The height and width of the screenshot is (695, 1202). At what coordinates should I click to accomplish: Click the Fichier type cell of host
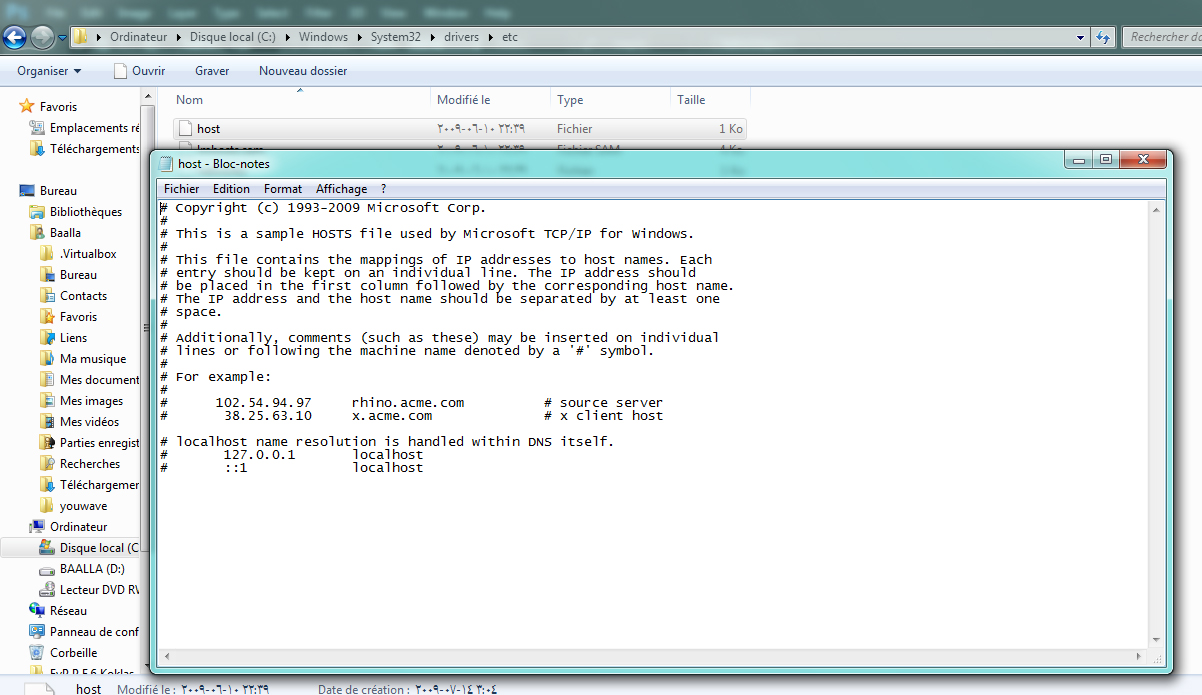575,129
